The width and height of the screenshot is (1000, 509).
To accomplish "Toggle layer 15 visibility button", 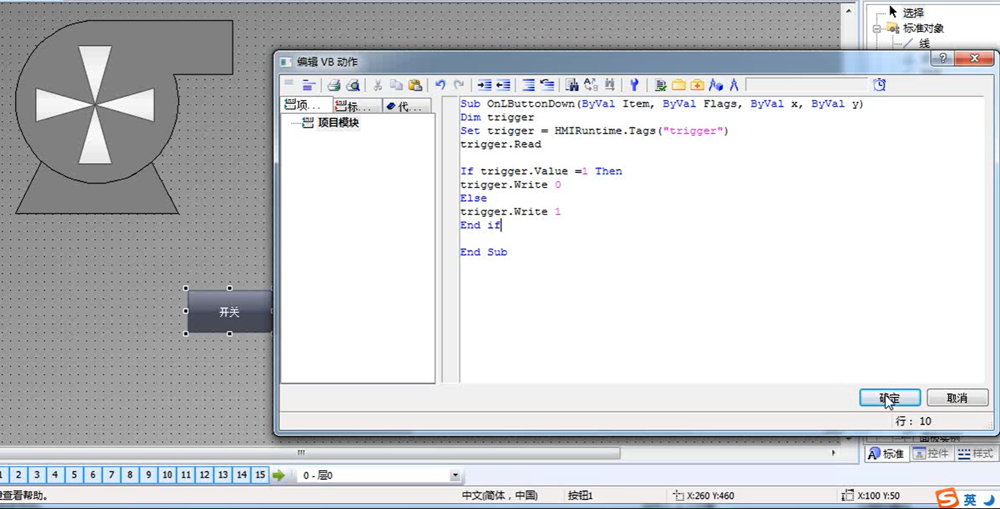I will 260,475.
